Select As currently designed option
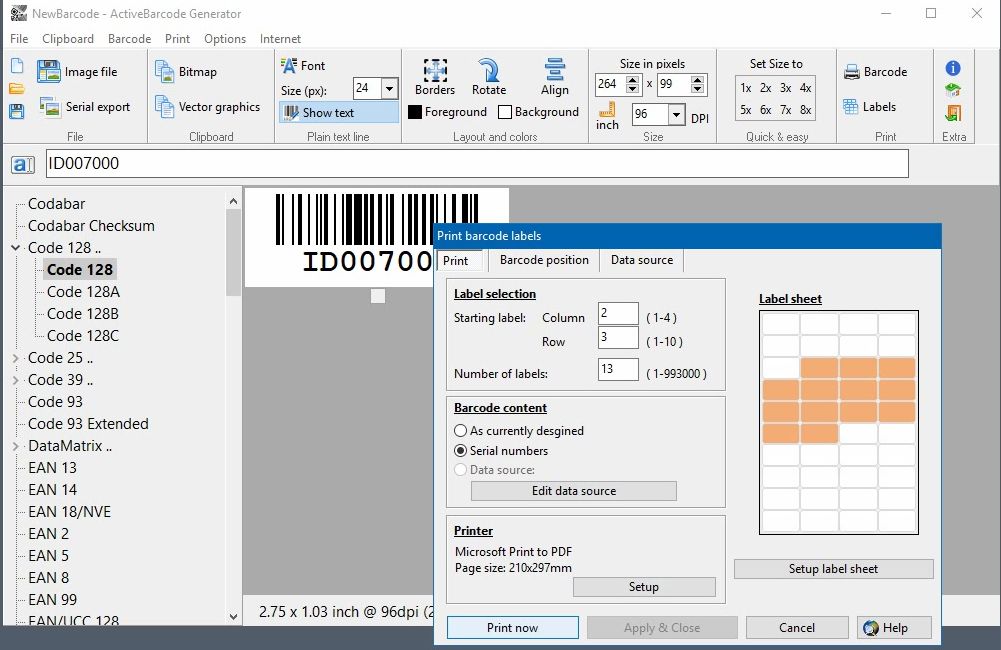 (519, 431)
